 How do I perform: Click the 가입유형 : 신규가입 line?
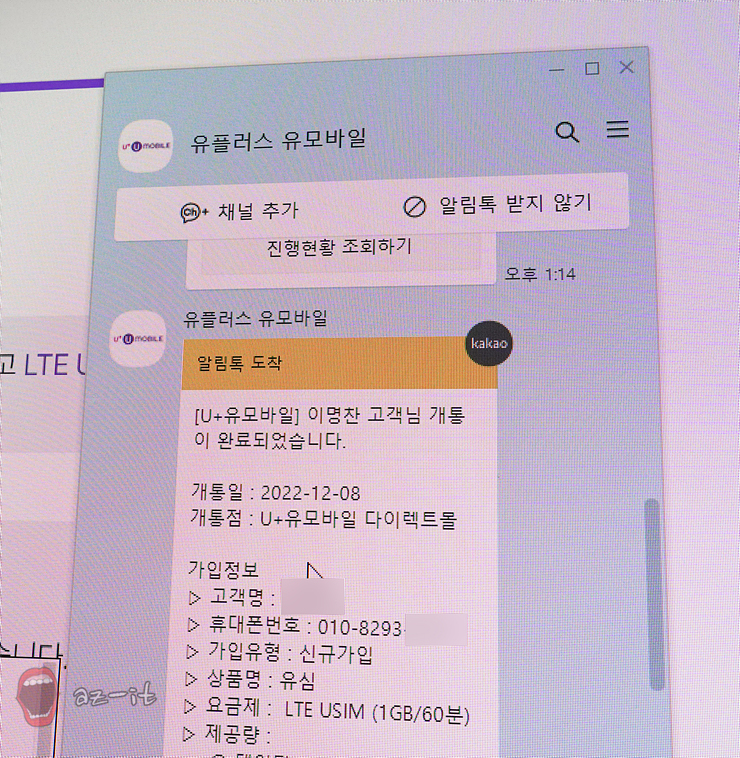pos(279,653)
